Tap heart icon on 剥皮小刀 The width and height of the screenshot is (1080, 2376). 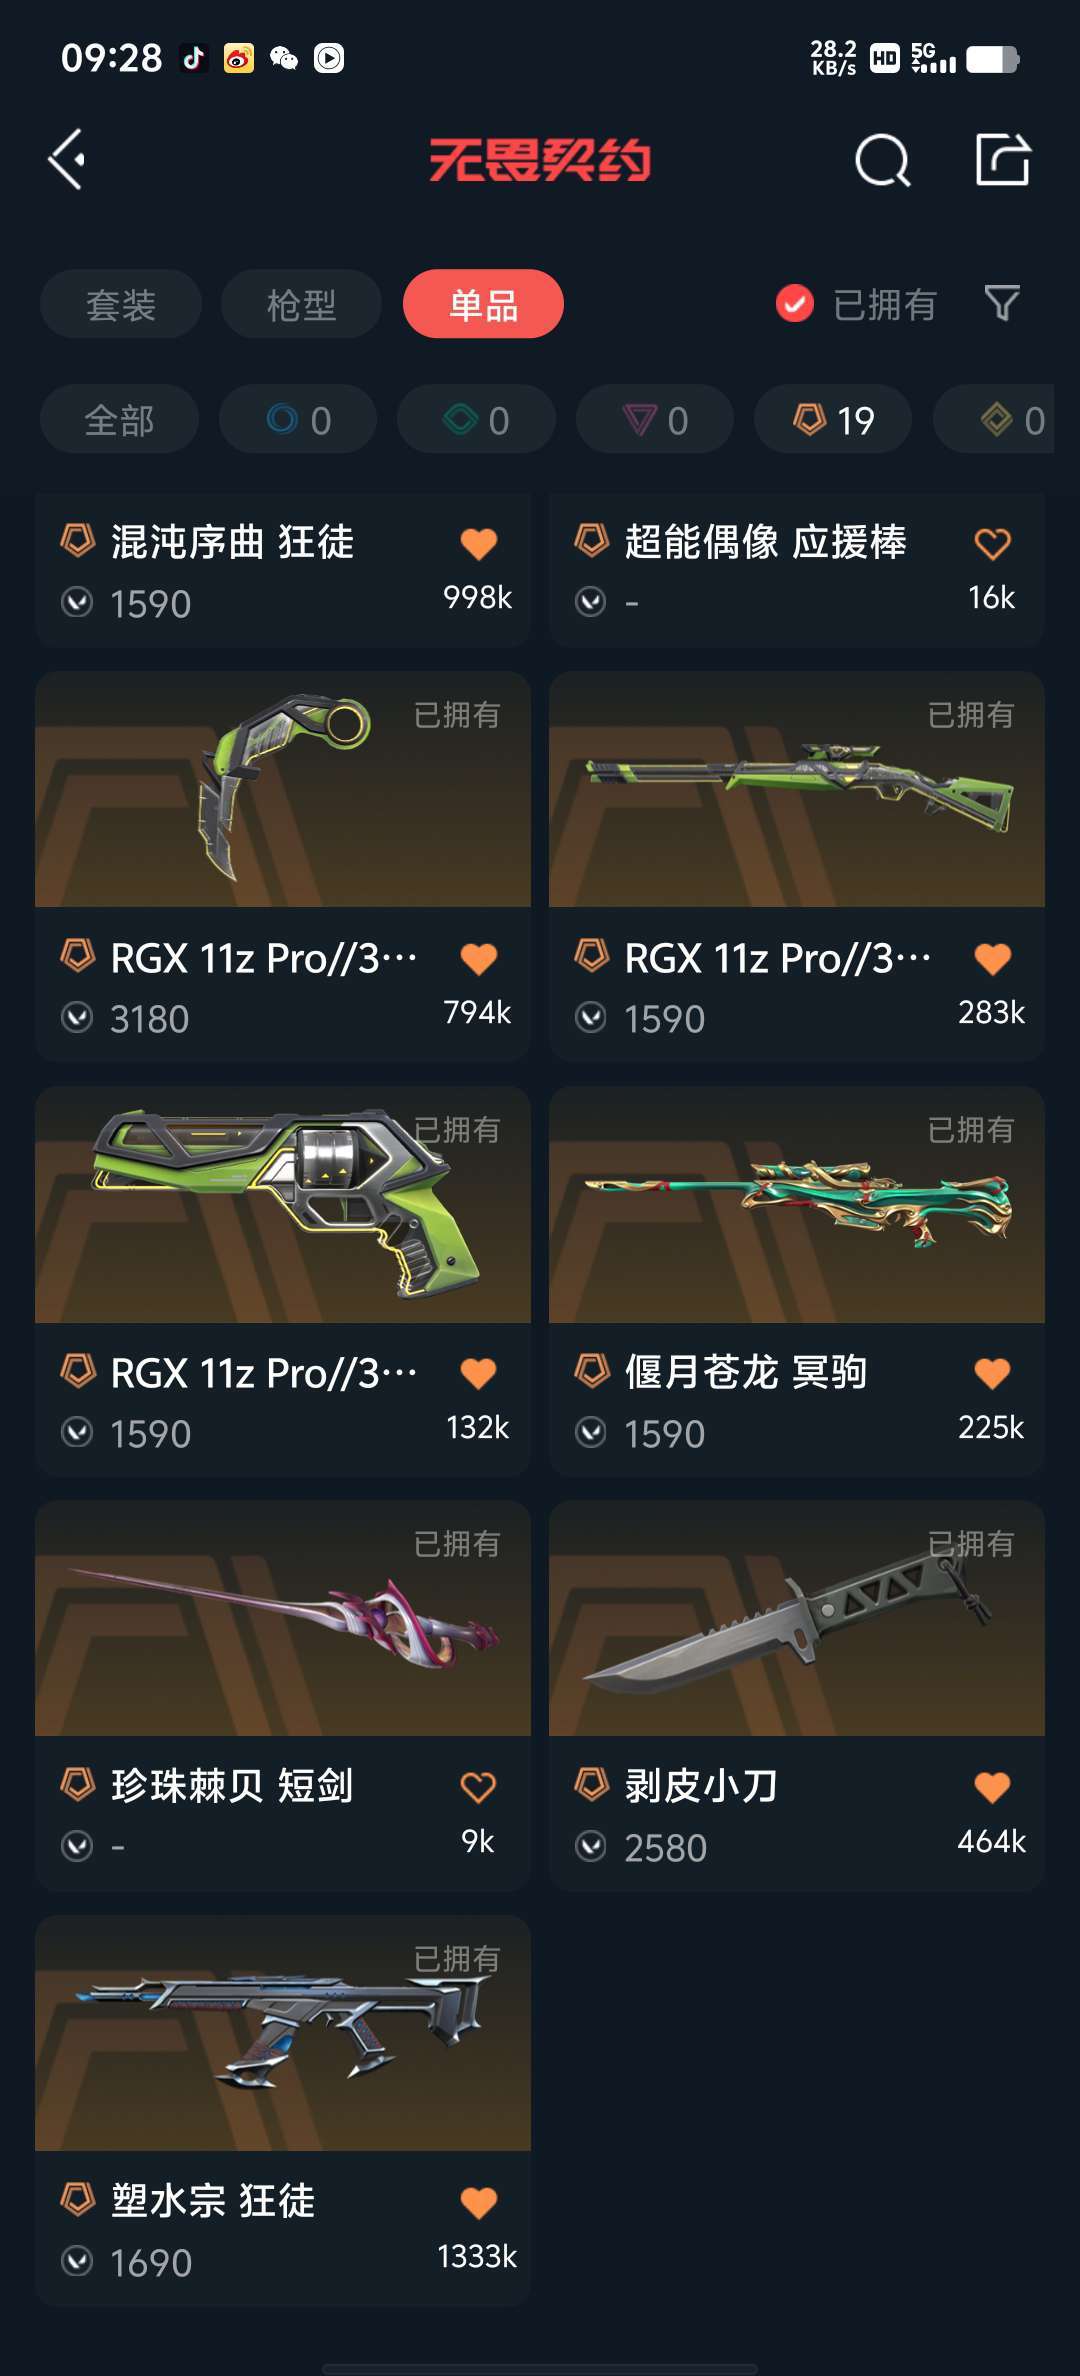993,1787
